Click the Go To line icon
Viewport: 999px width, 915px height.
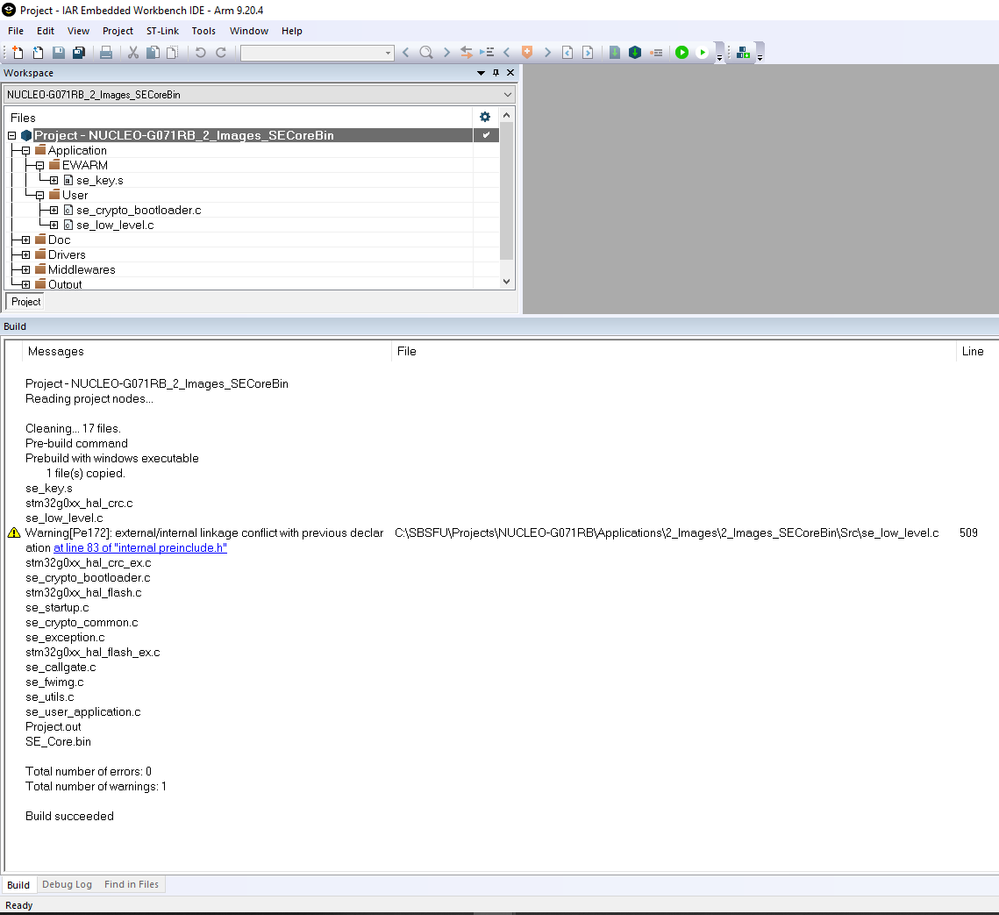(x=487, y=52)
